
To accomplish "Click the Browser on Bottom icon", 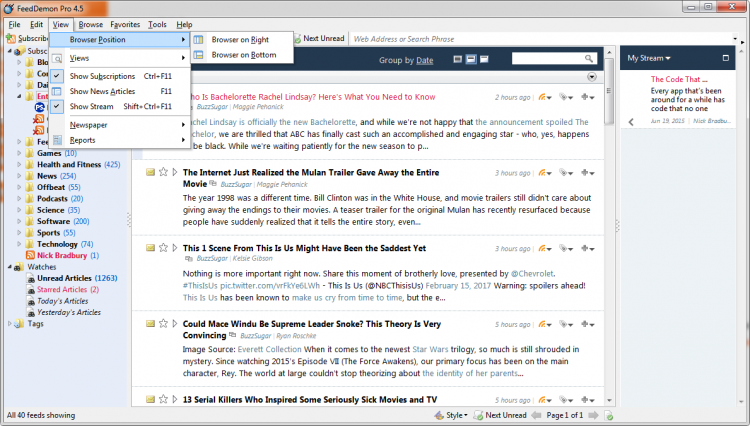I will coord(199,55).
